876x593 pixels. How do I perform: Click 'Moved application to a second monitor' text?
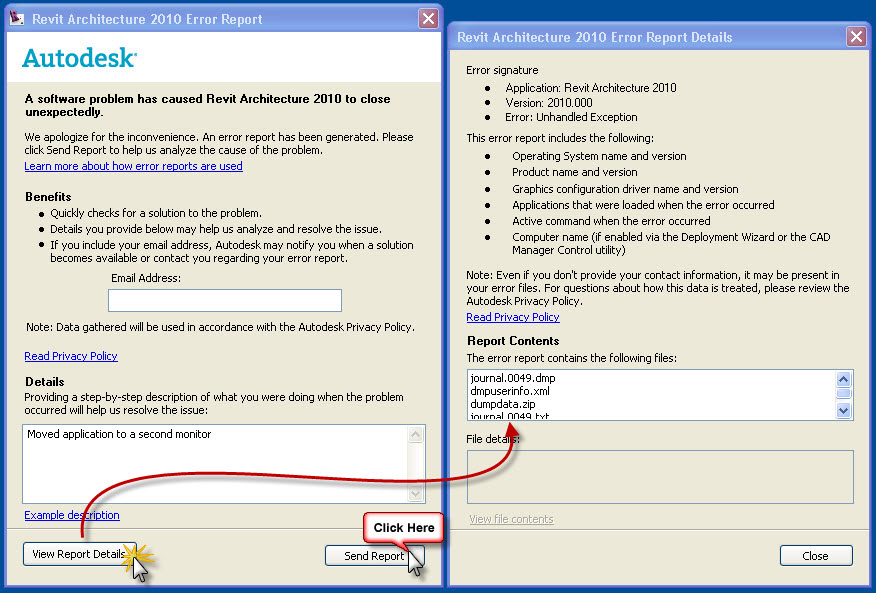(119, 434)
